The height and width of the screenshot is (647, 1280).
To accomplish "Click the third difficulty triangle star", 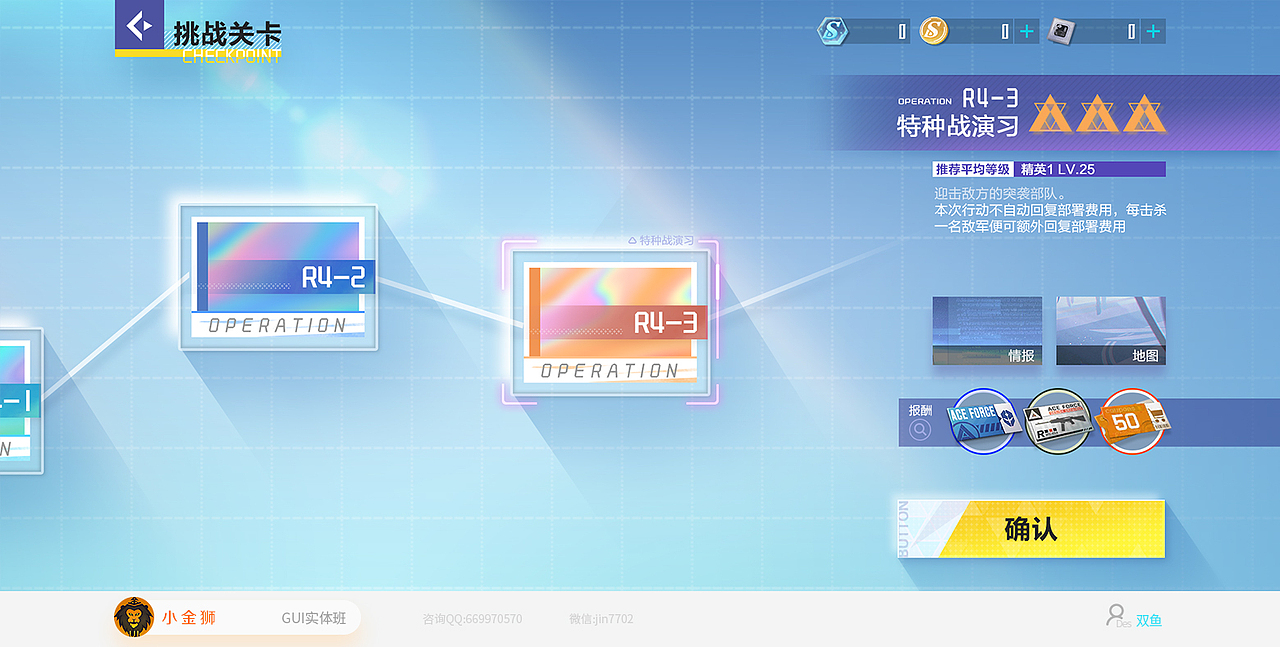I will pyautogui.click(x=1144, y=115).
